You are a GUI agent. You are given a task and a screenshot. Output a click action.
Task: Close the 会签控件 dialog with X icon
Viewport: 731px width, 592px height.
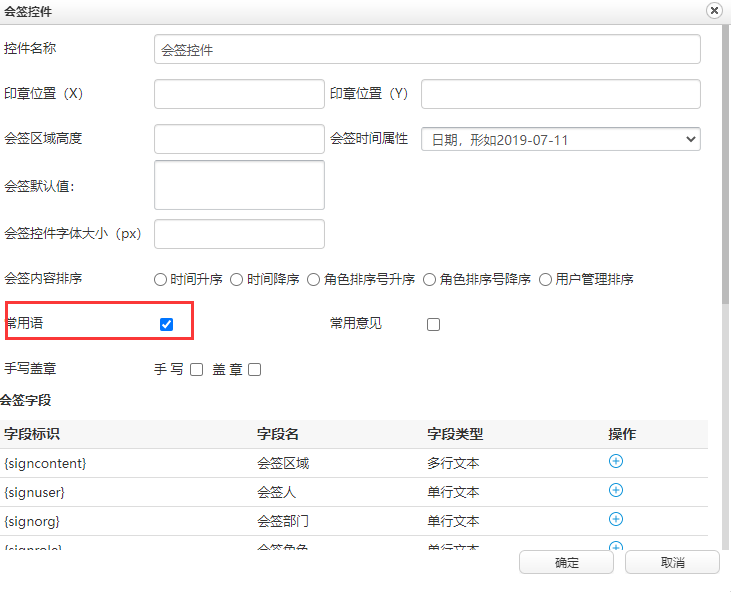tap(714, 10)
